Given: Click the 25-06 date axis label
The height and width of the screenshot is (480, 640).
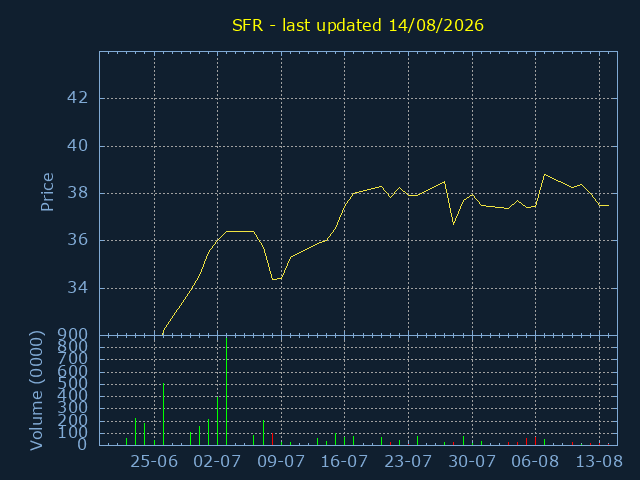Looking at the screenshot, I should [x=154, y=462].
